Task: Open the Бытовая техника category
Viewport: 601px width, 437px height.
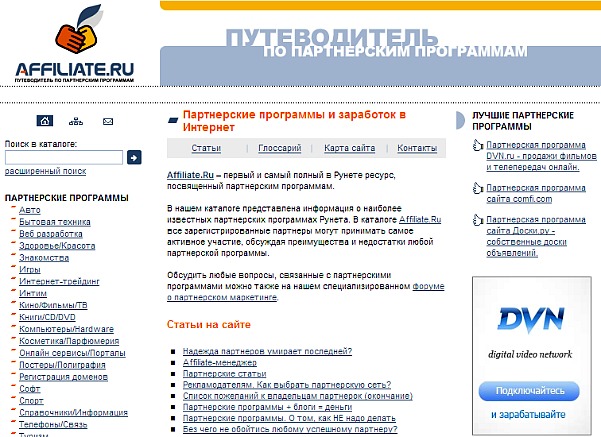Action: point(55,222)
